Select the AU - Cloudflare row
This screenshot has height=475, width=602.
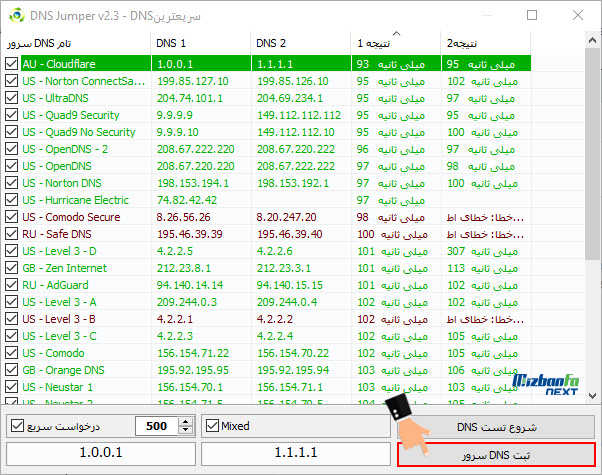click(268, 64)
